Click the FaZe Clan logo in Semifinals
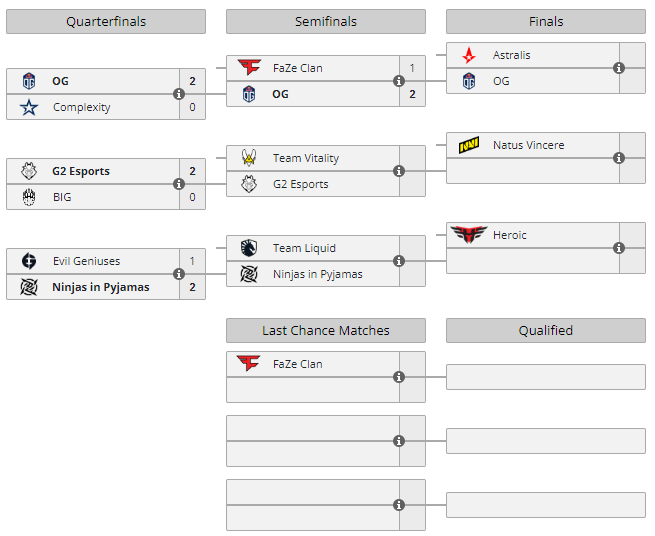Viewport: 655px width, 536px height. 249,68
